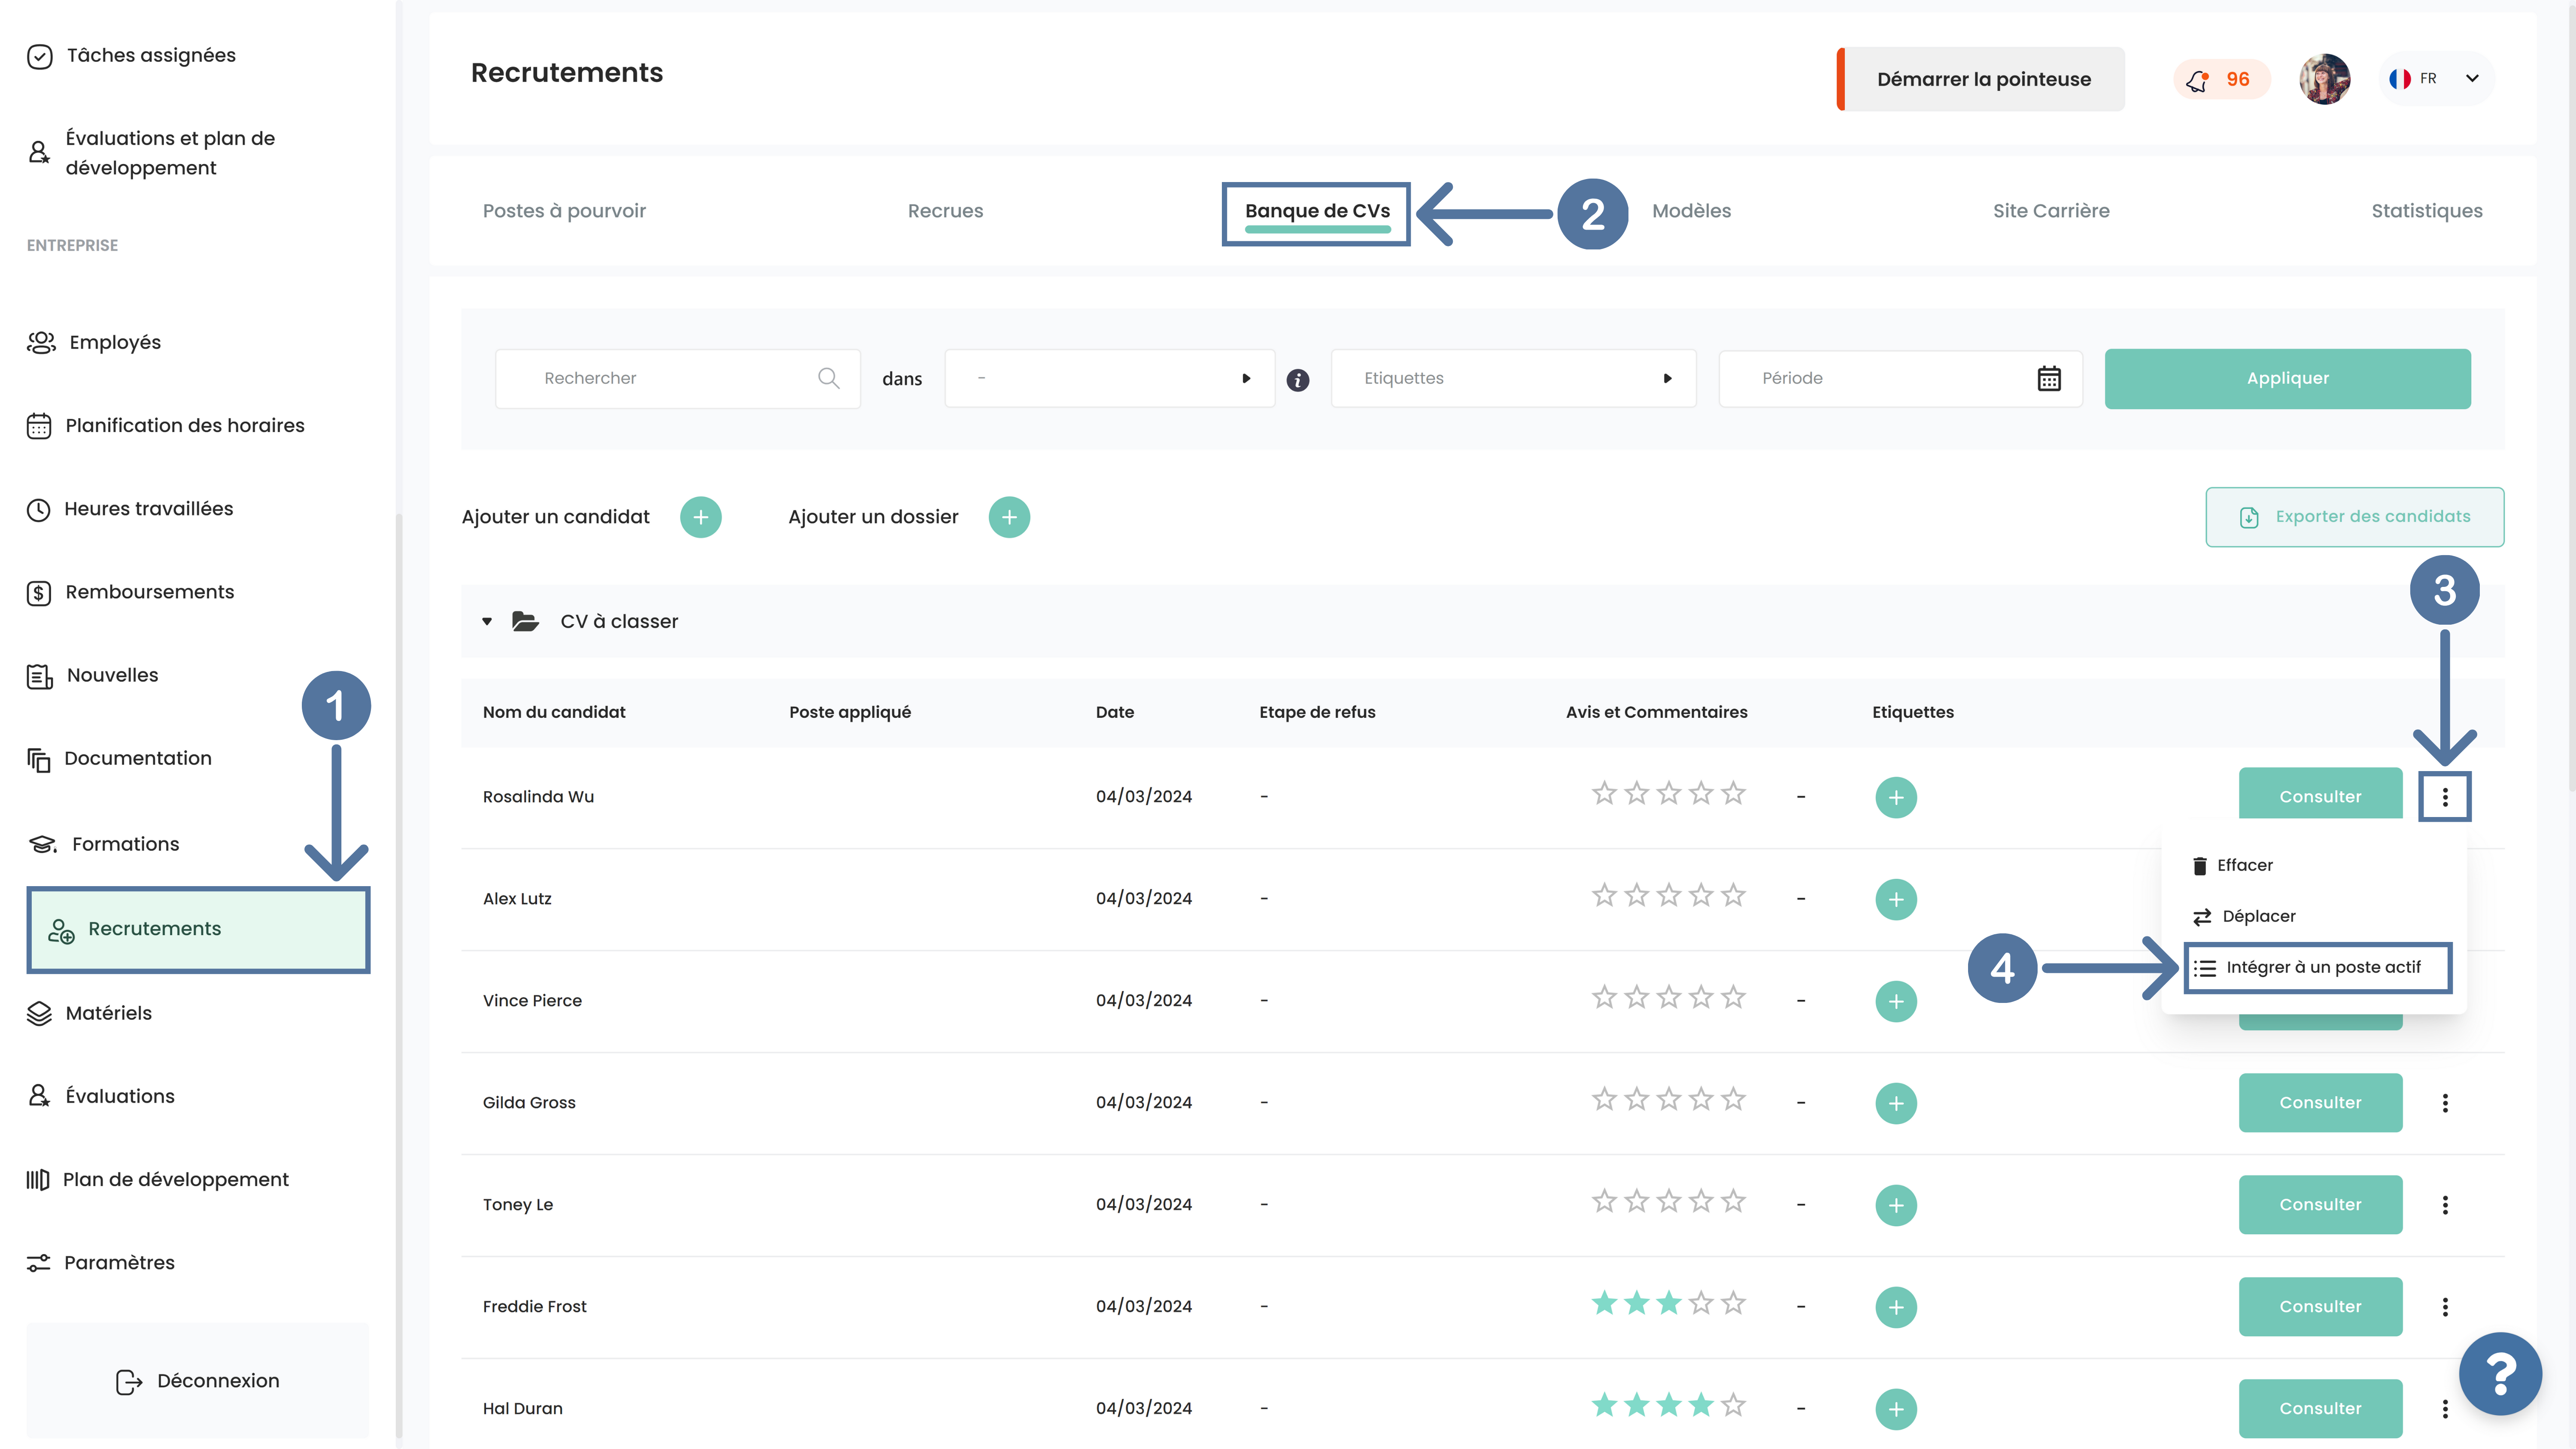Add etiquette for Alex Lutz
2576x1449 pixels.
pos(1895,900)
